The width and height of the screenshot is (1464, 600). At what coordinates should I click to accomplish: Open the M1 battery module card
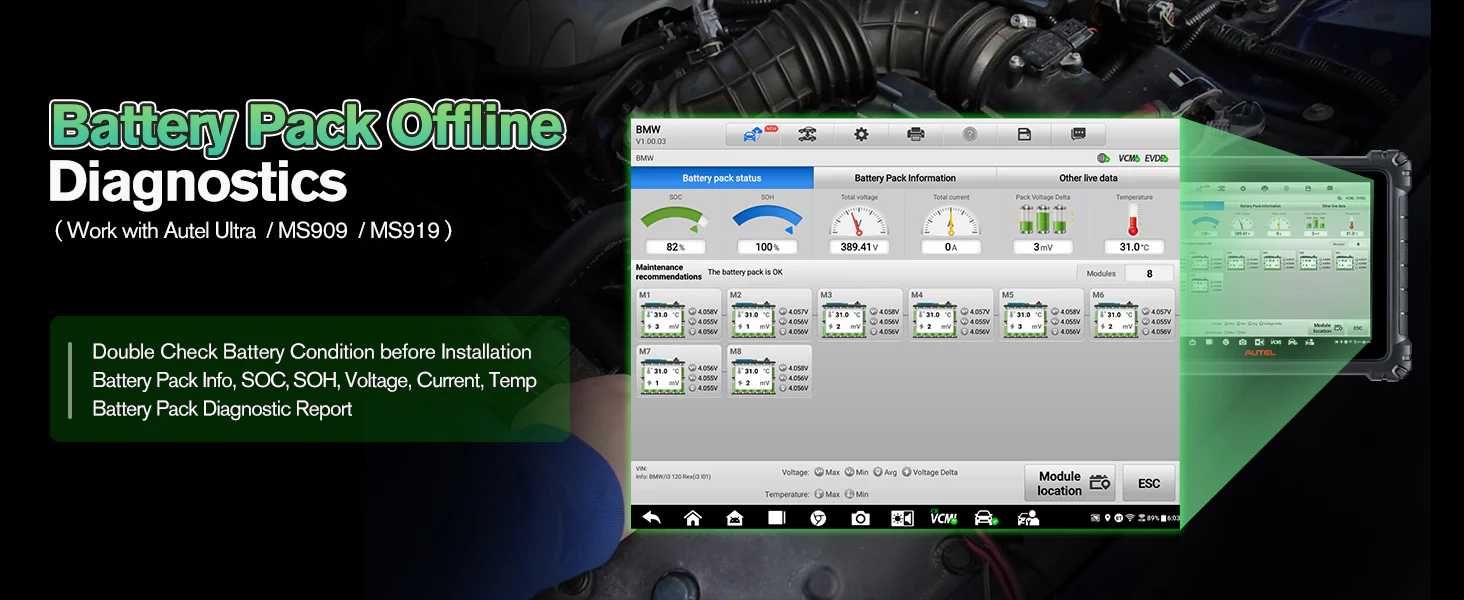click(679, 315)
